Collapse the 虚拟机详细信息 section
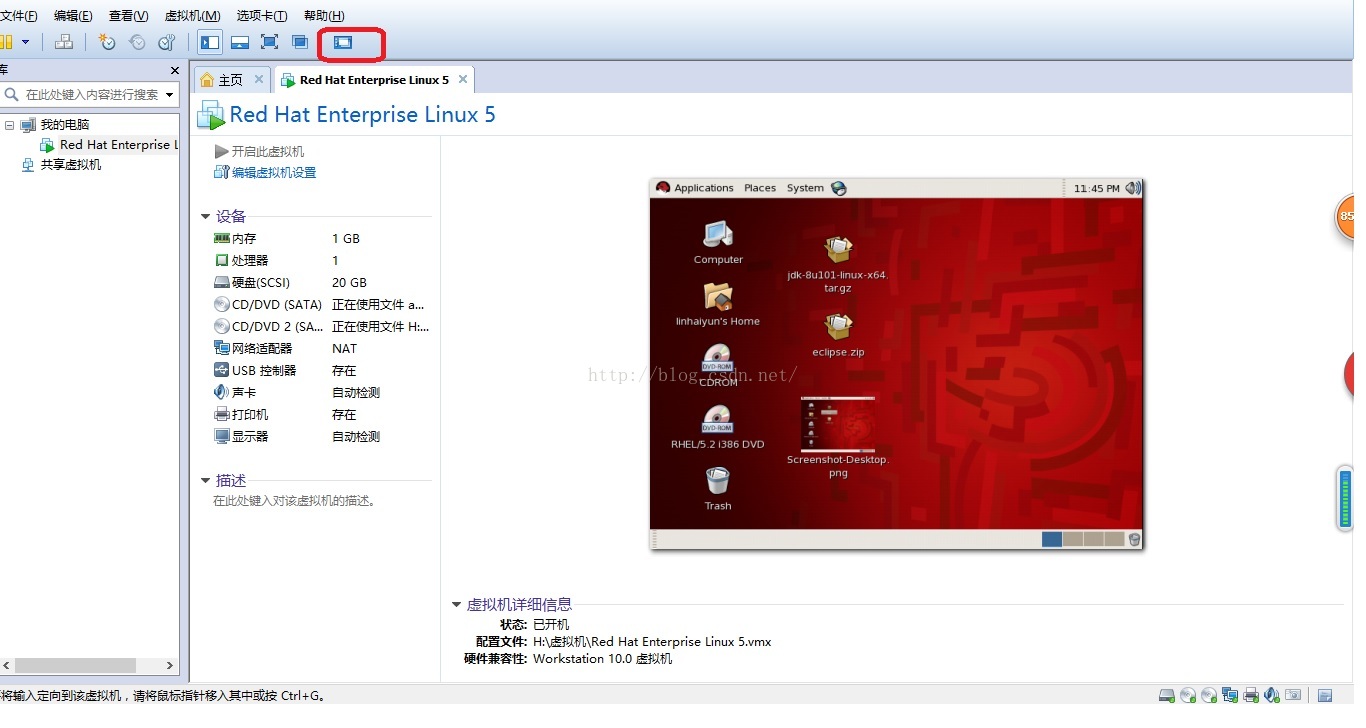1366x728 pixels. [457, 605]
